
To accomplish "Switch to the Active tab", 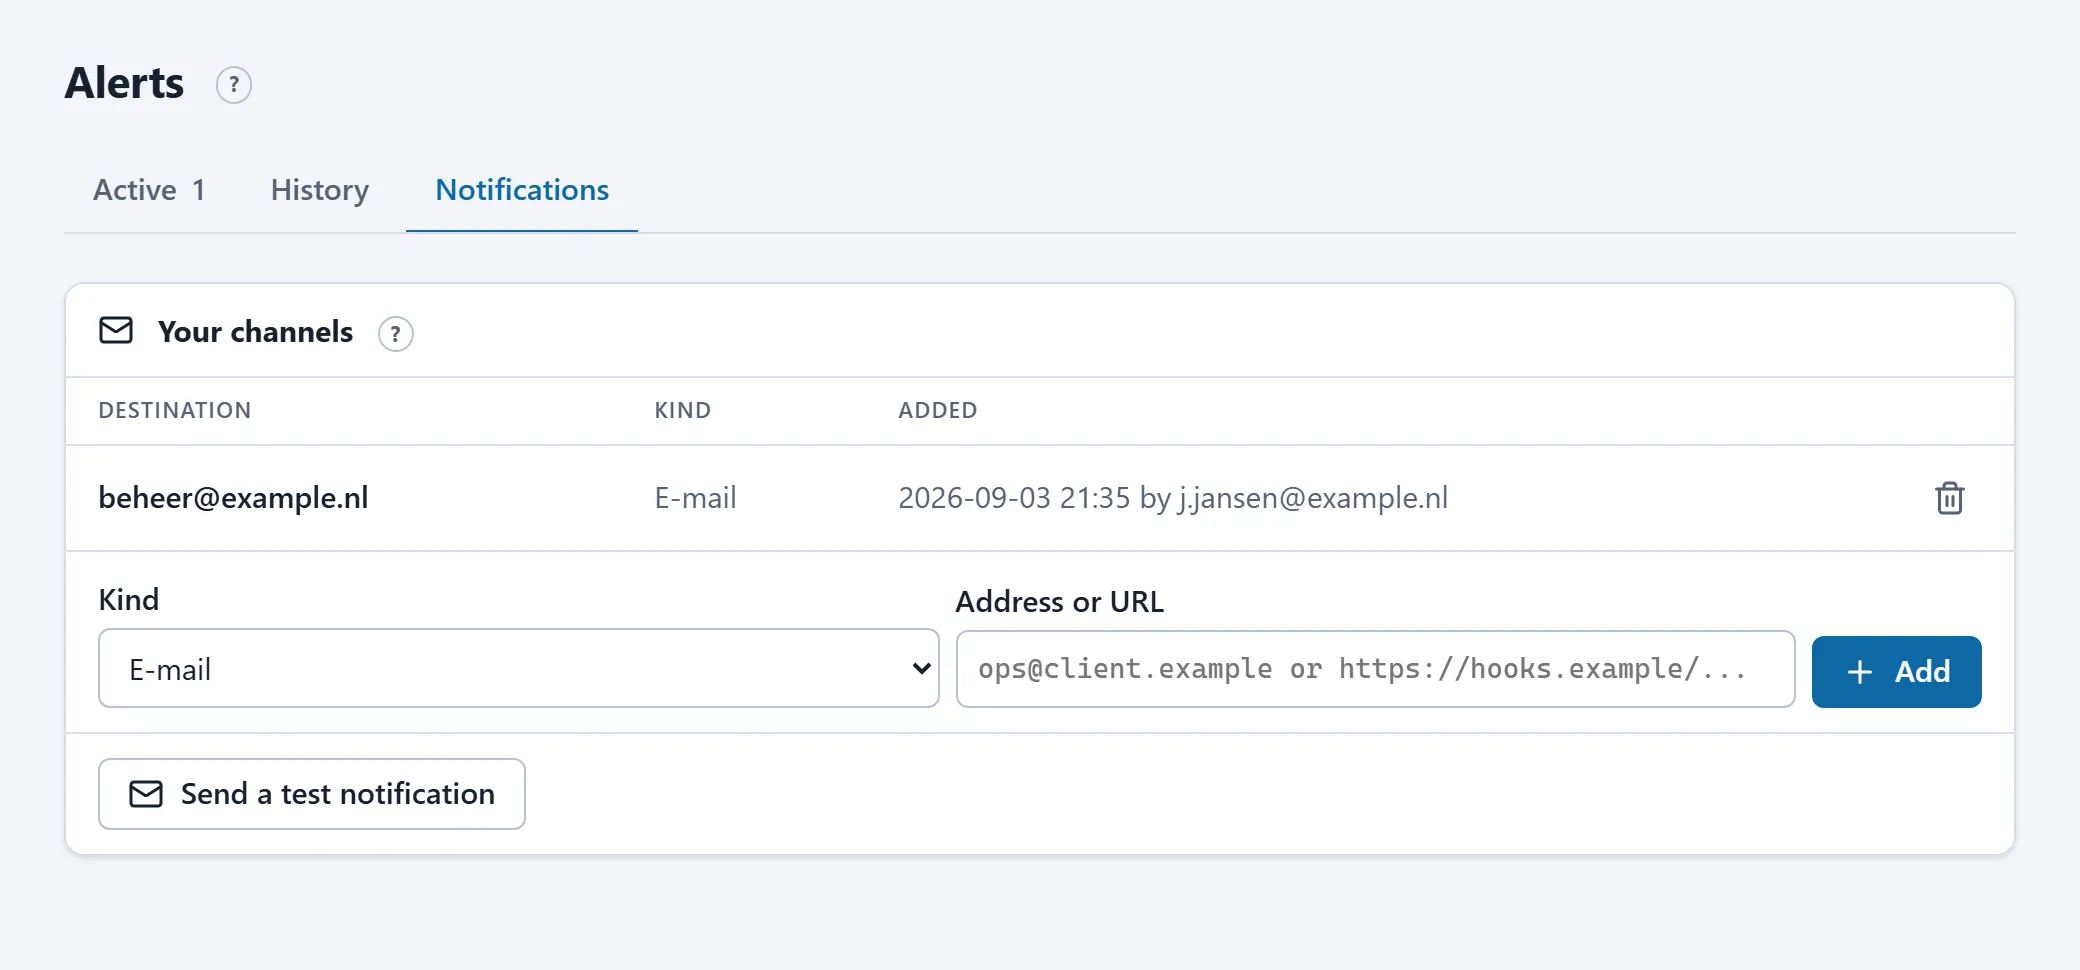I will click(x=149, y=190).
